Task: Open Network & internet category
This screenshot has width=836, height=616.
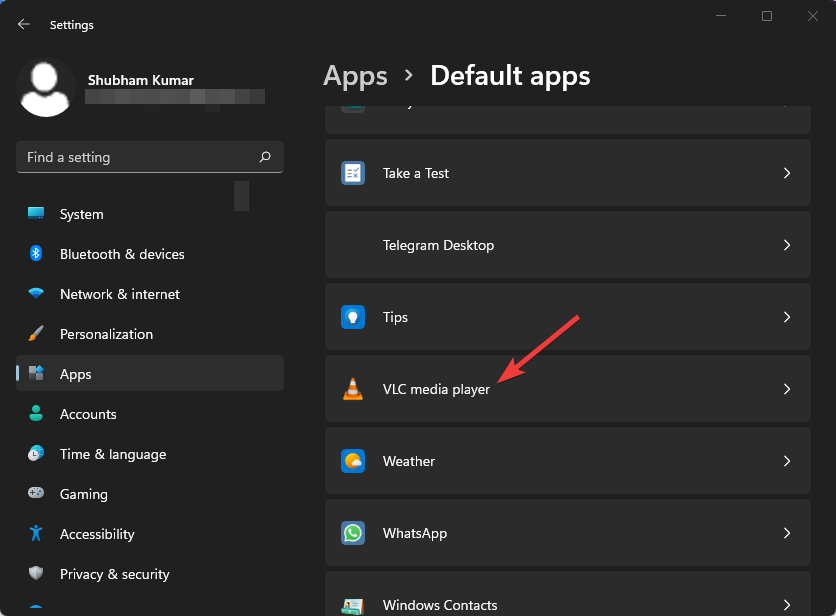Action: click(x=150, y=294)
